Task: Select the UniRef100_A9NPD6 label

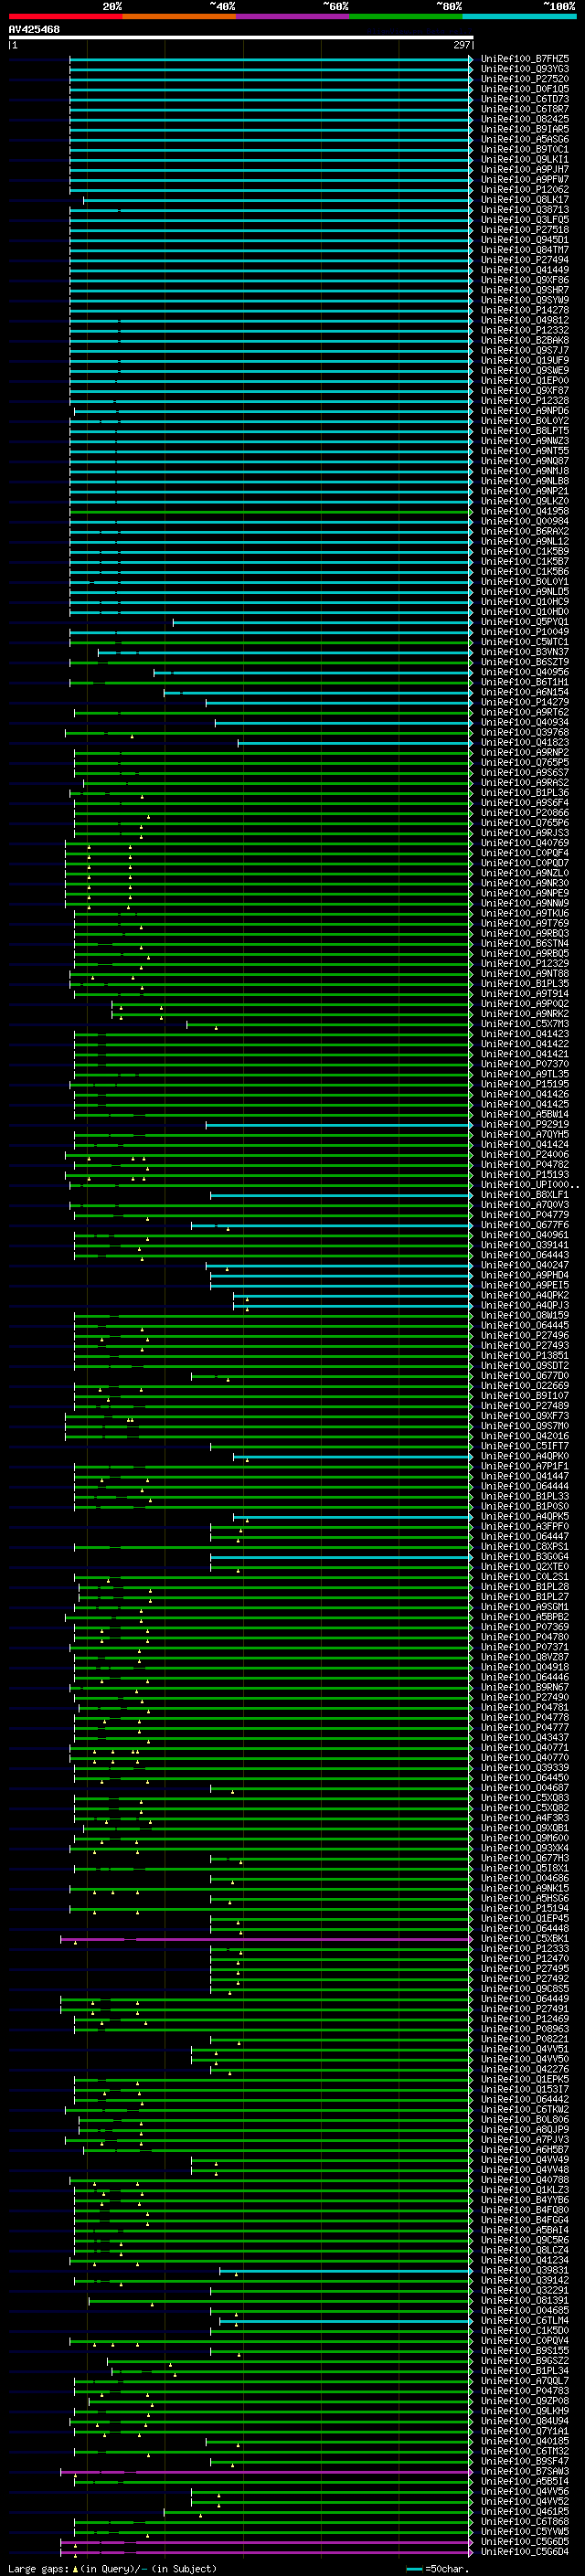Action: (524, 410)
